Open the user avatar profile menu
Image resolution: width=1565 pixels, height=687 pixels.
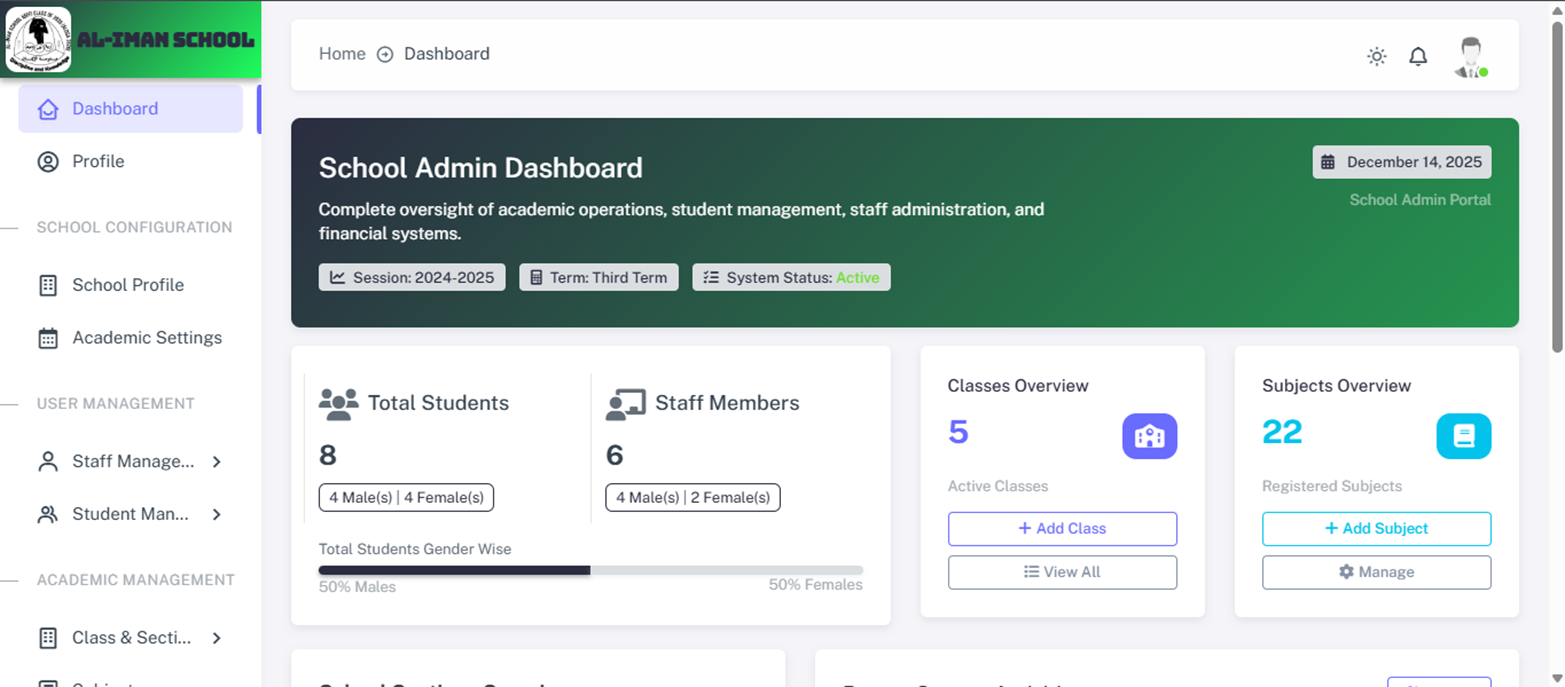tap(1470, 57)
